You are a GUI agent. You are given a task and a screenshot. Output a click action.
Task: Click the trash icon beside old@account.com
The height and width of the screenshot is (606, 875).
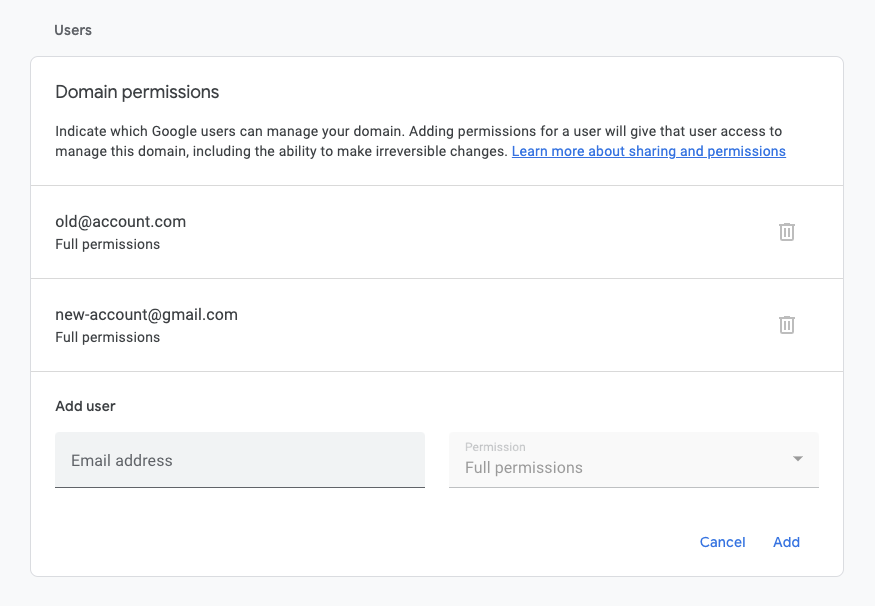(787, 232)
